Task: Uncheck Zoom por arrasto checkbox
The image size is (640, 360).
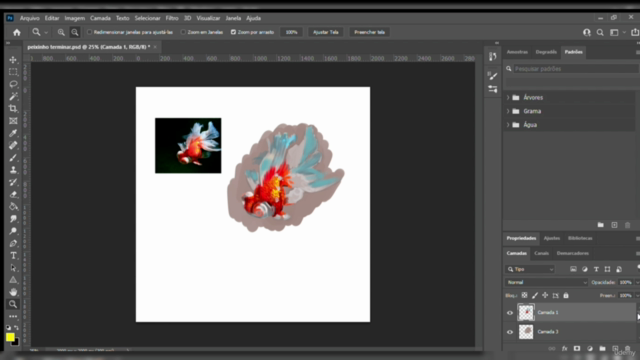Action: (x=233, y=32)
